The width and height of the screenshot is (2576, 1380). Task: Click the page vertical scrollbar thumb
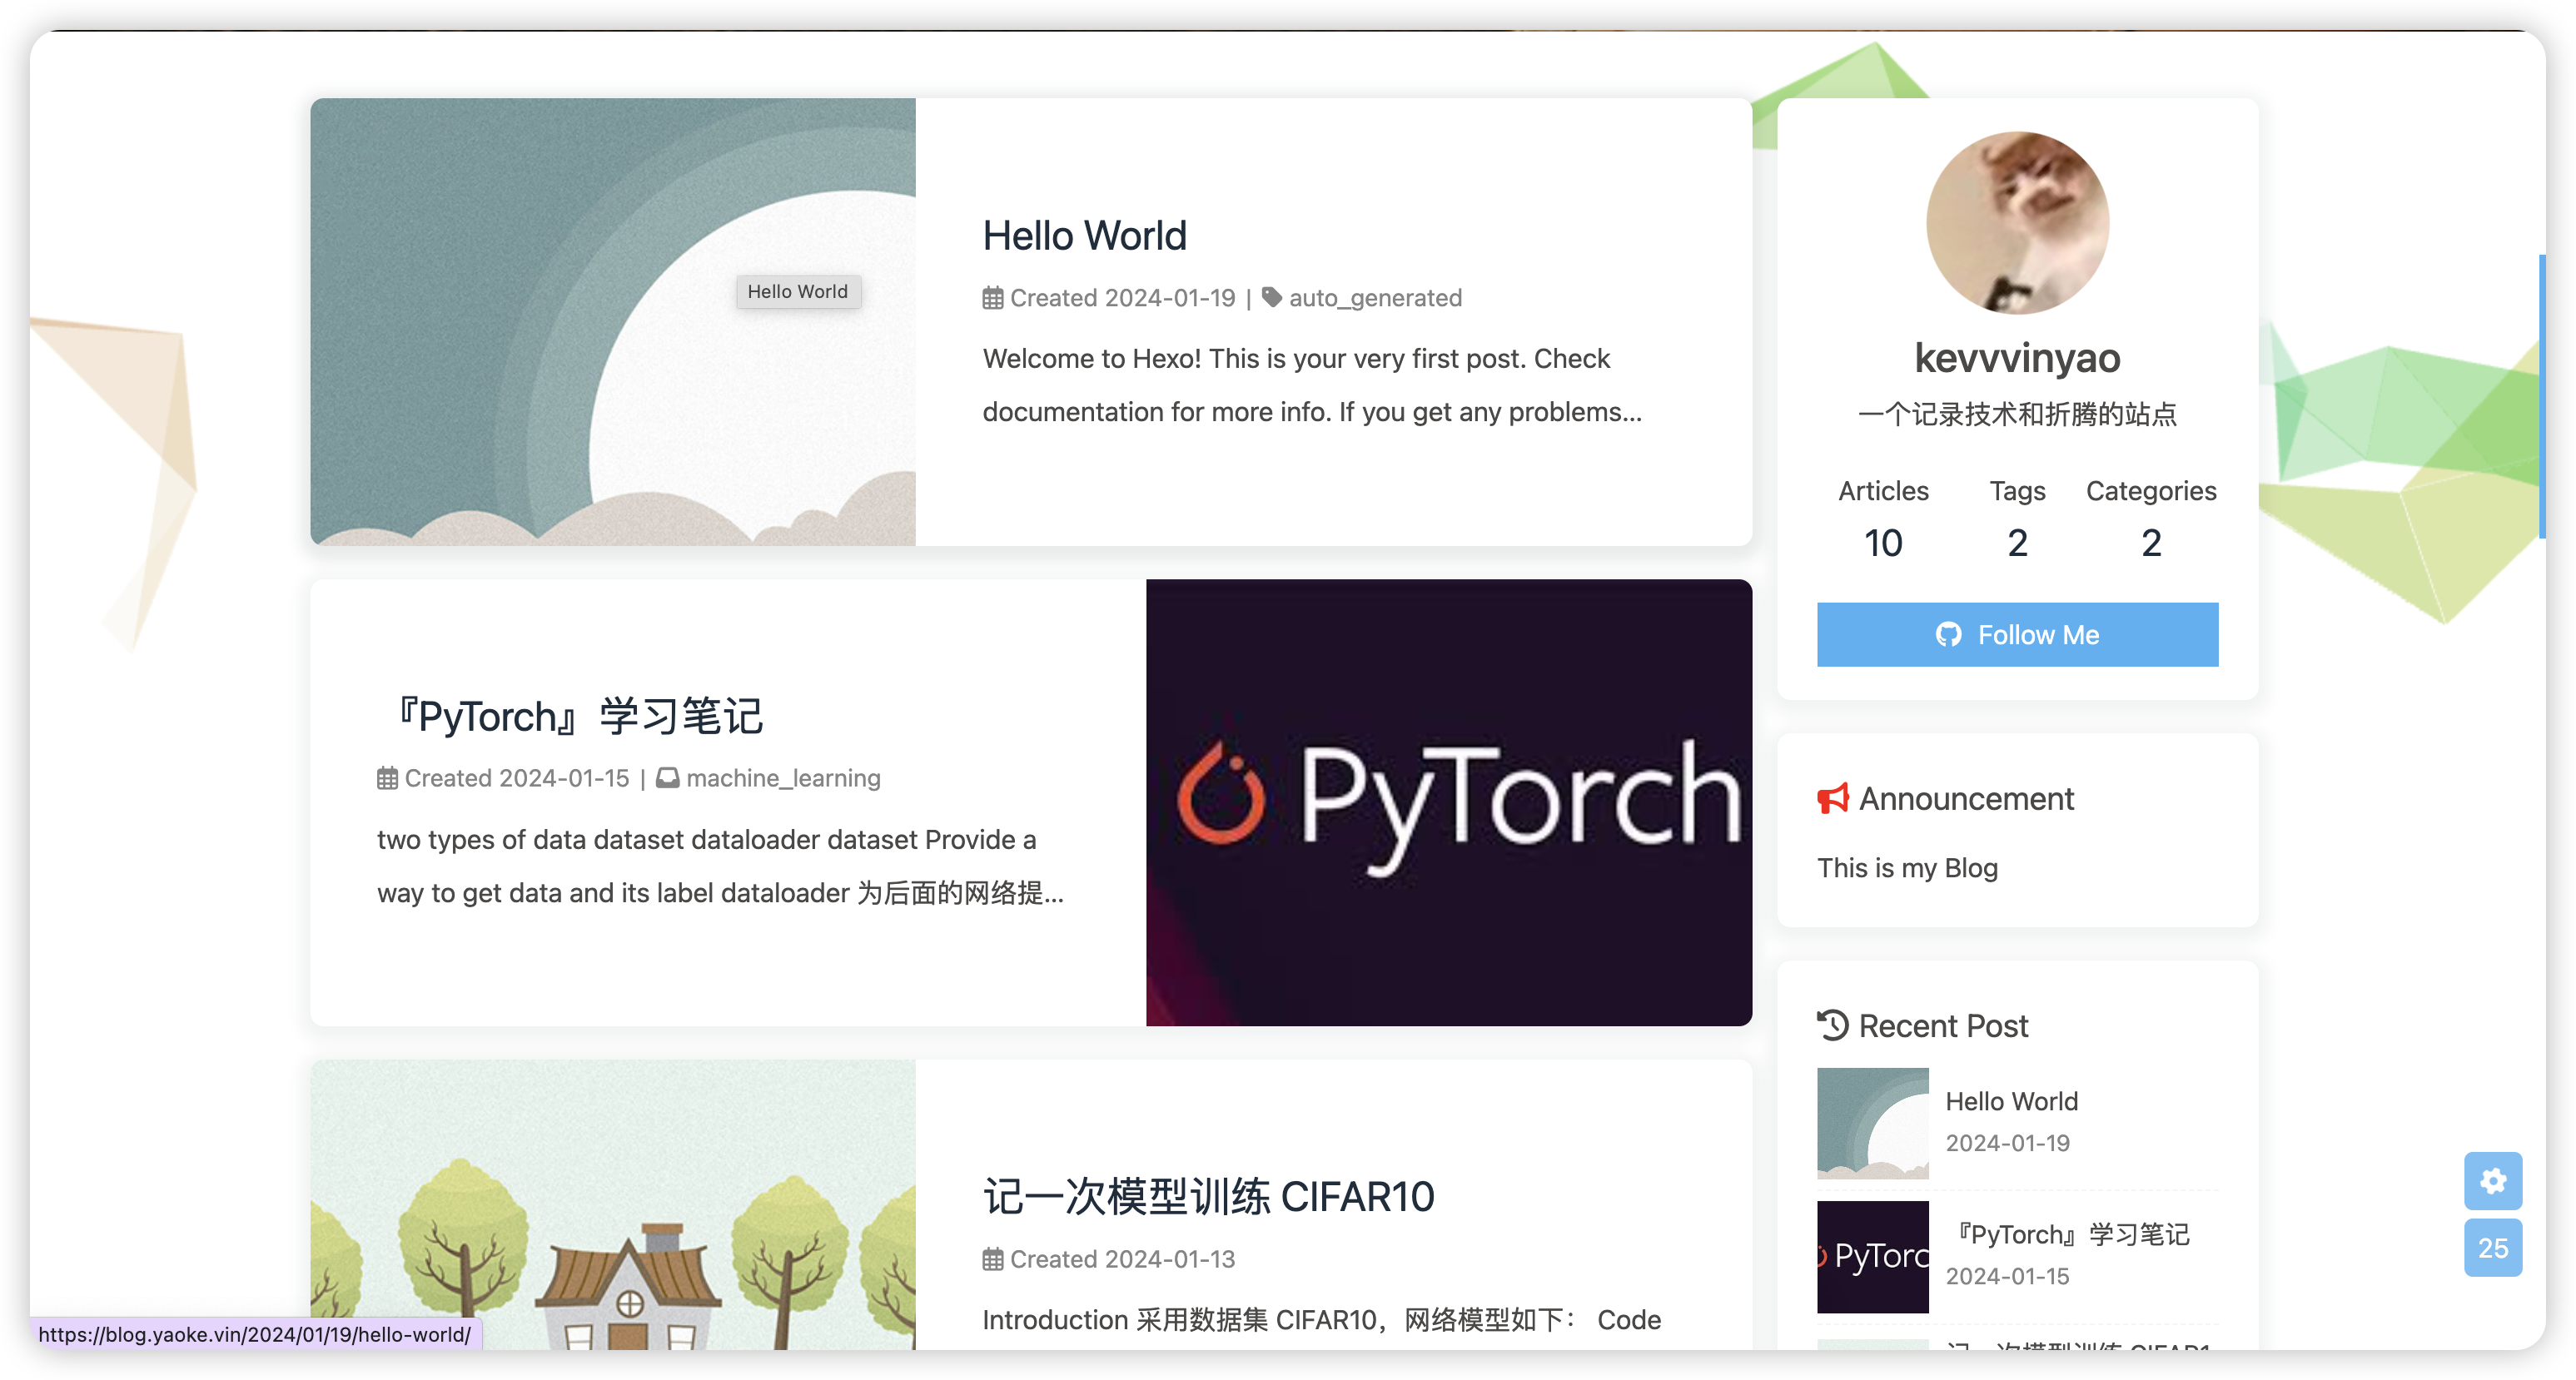click(x=2542, y=397)
